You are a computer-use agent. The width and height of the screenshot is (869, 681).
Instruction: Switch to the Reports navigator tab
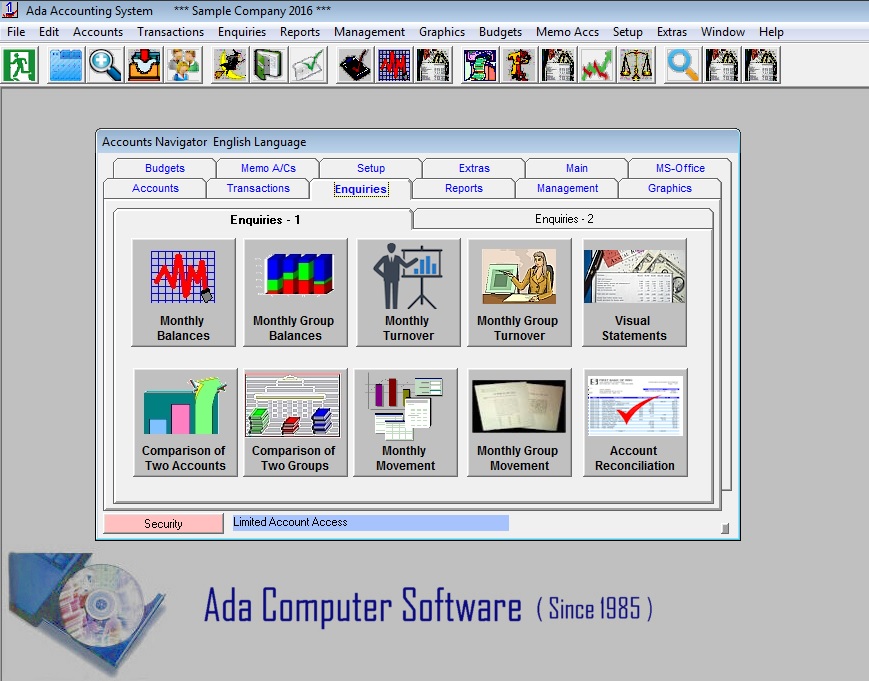point(464,188)
